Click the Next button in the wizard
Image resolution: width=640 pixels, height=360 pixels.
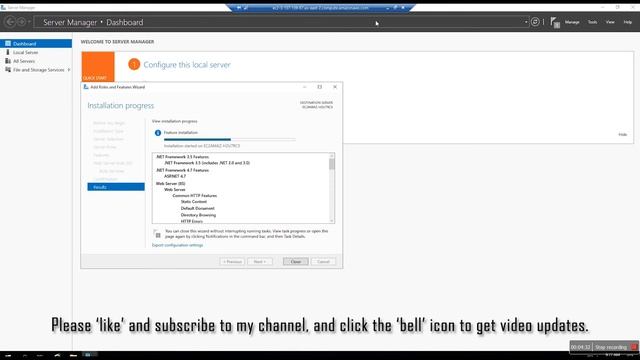pos(260,261)
